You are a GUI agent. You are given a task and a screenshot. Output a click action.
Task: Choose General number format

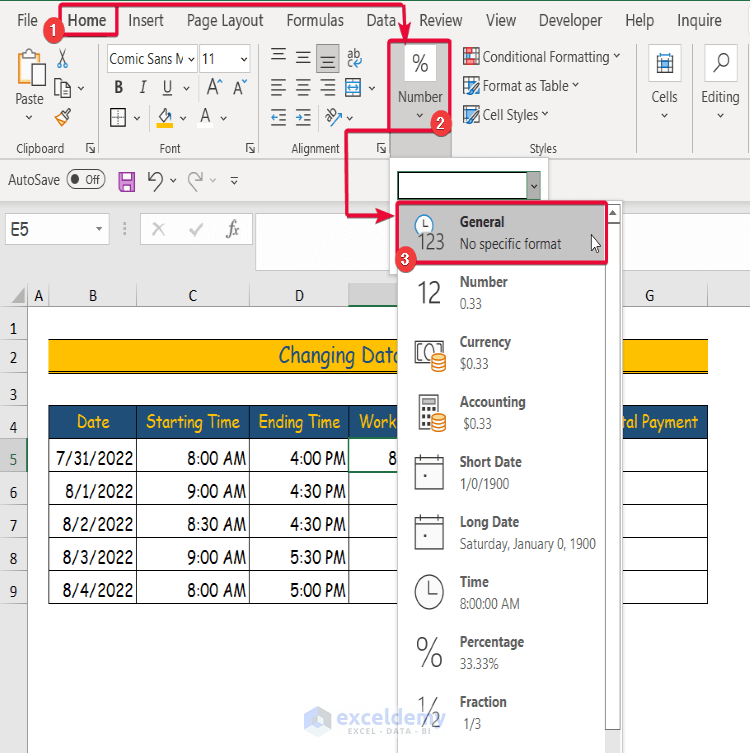tap(501, 233)
